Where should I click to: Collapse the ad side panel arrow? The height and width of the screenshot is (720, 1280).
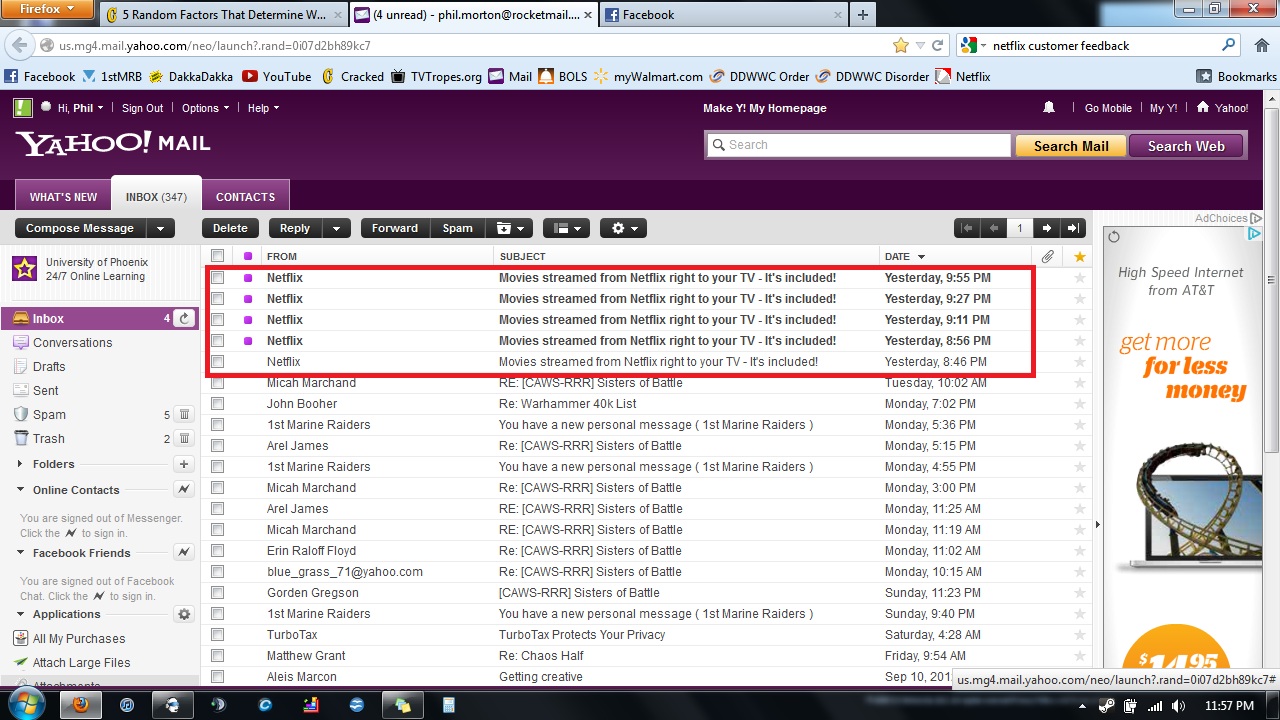(x=1097, y=524)
